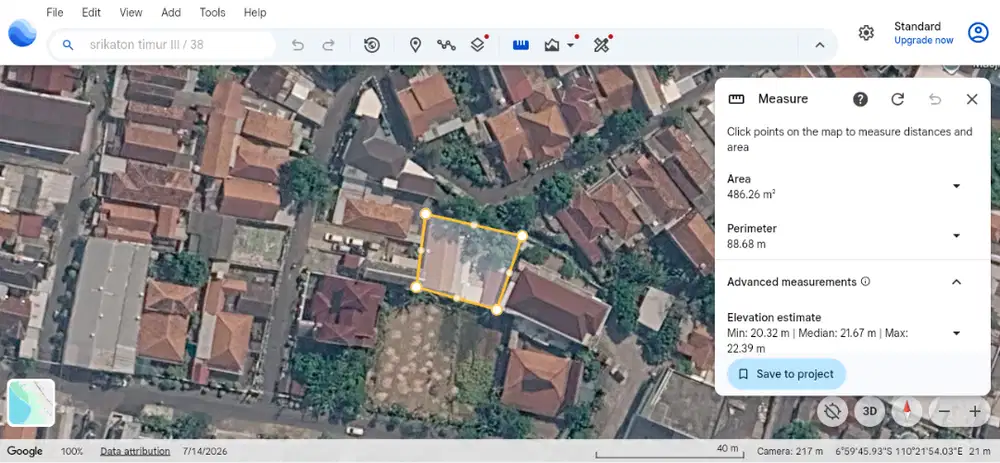Zoom out with the minus button

tap(945, 411)
